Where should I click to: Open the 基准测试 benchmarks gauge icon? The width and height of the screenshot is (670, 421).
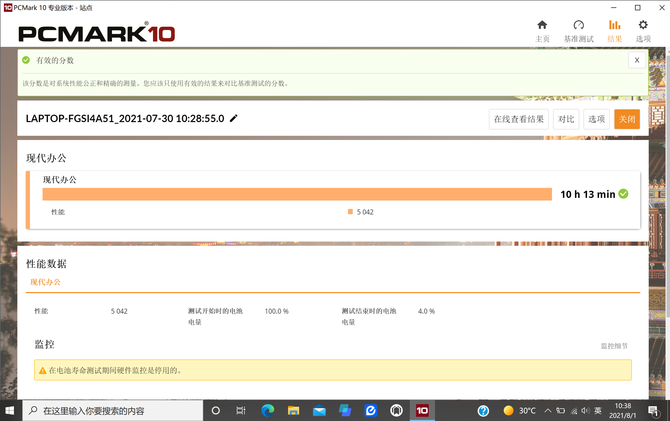[579, 25]
